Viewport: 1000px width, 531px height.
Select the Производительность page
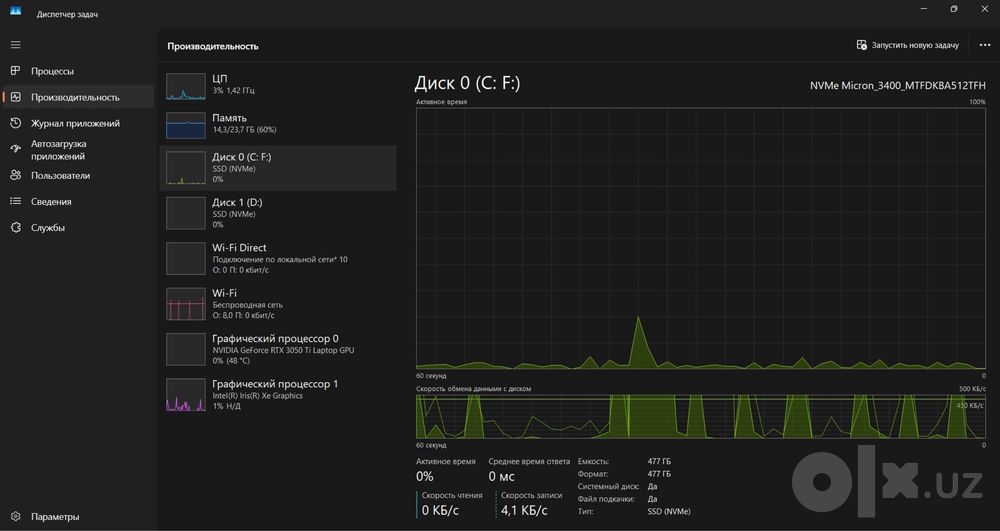pos(78,98)
